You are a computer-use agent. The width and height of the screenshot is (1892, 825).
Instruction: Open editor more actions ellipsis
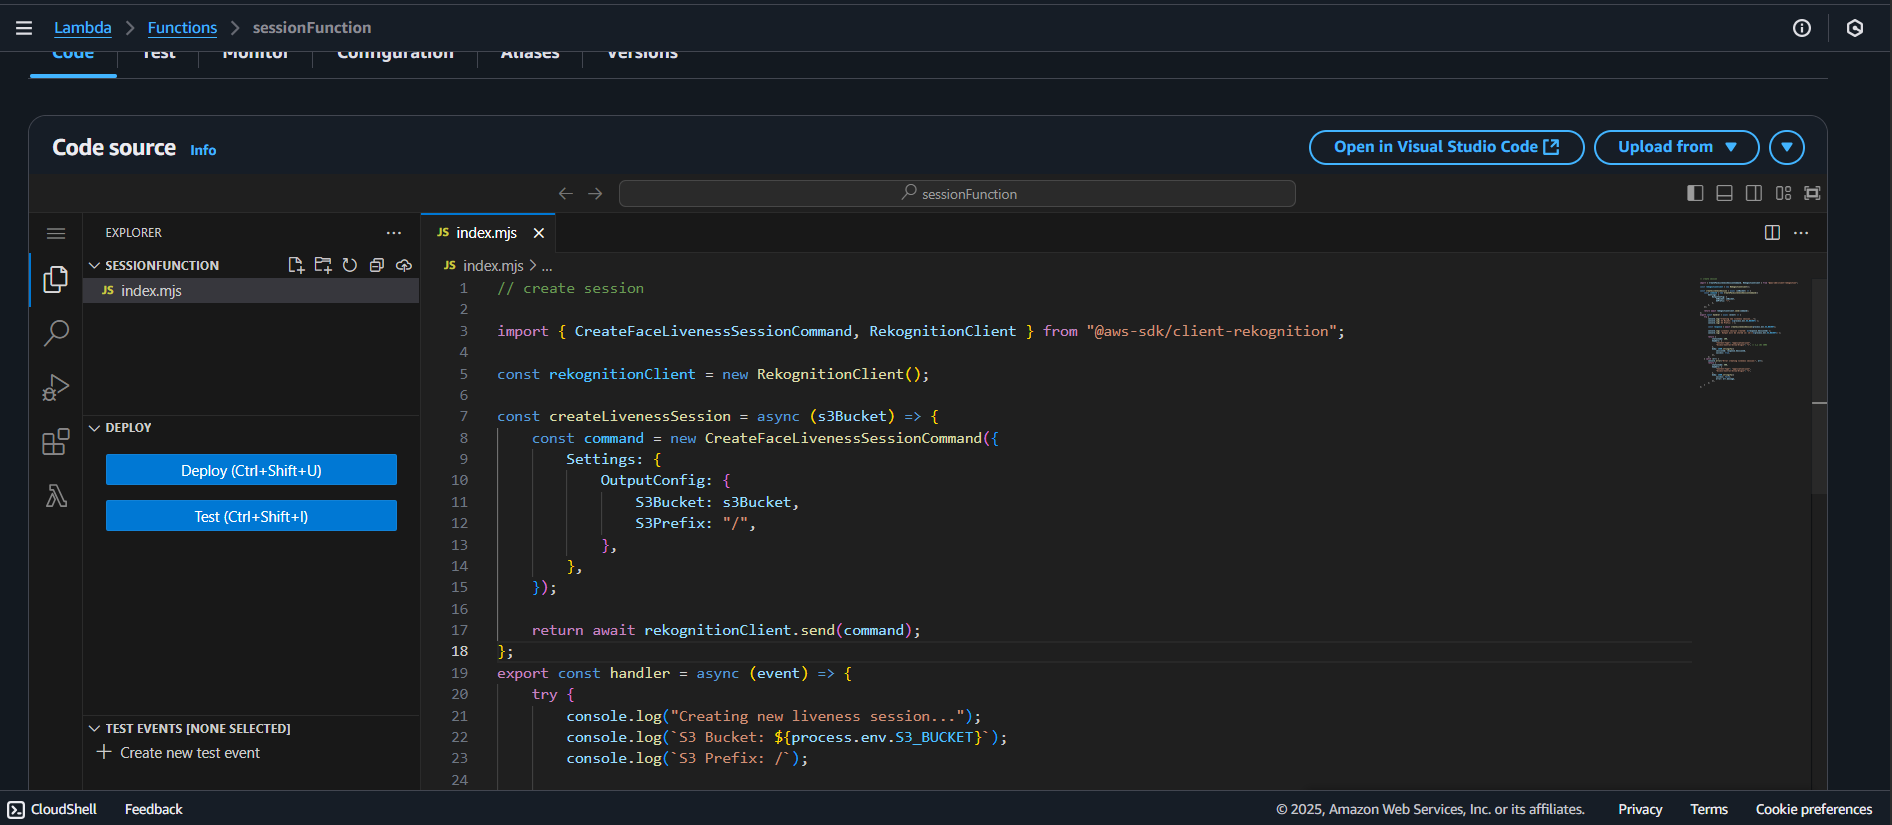pos(1801,233)
